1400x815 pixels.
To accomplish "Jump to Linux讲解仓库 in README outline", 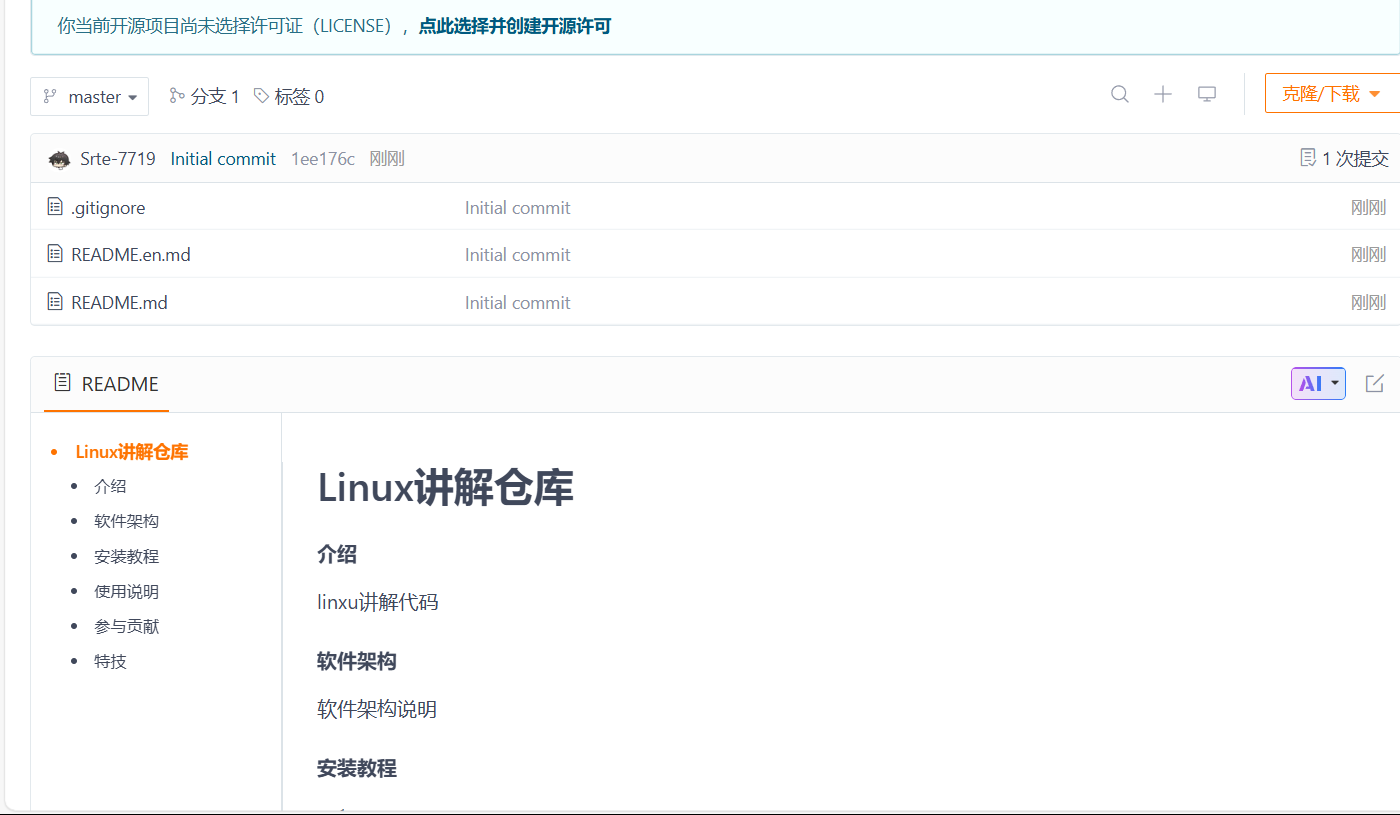I will [x=132, y=452].
